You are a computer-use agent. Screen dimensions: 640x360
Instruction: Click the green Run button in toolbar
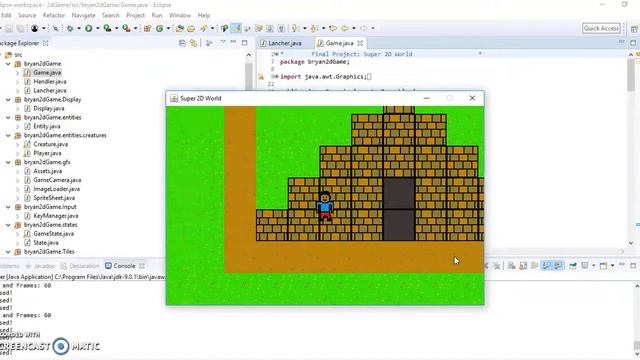pyautogui.click(x=89, y=28)
